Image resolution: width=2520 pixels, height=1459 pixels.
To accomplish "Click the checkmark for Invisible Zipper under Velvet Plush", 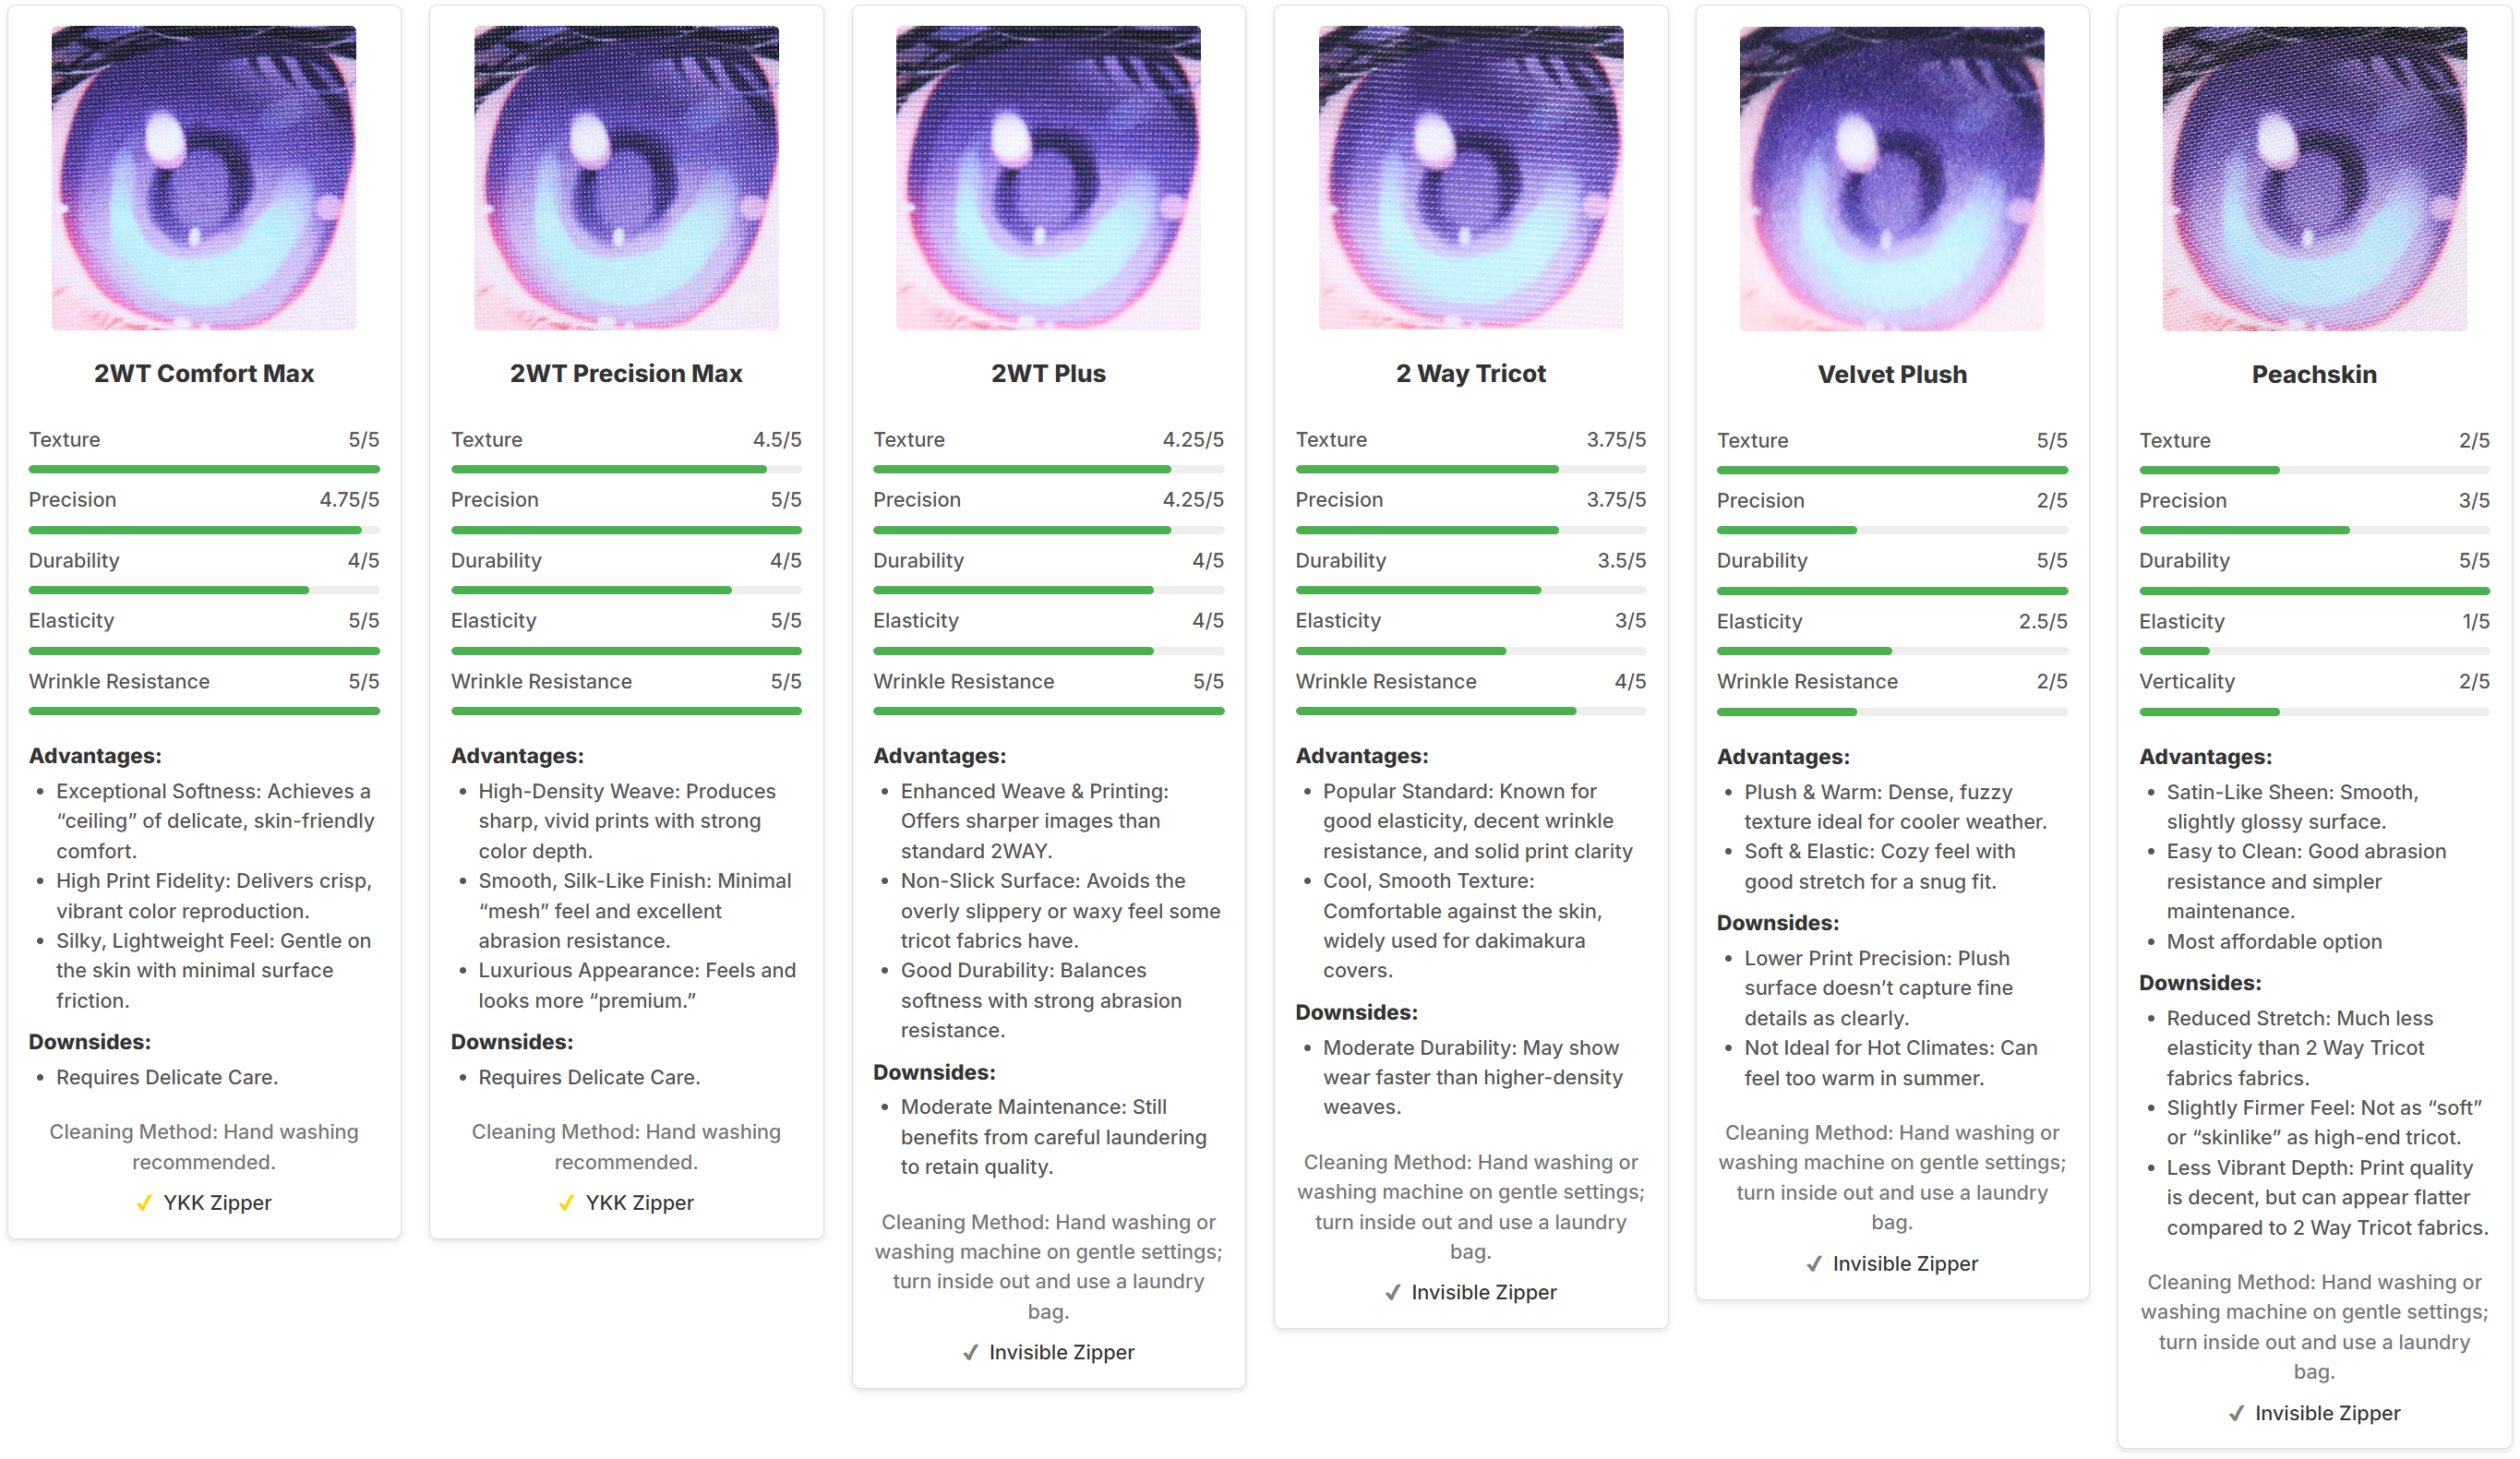I will (x=1814, y=1264).
